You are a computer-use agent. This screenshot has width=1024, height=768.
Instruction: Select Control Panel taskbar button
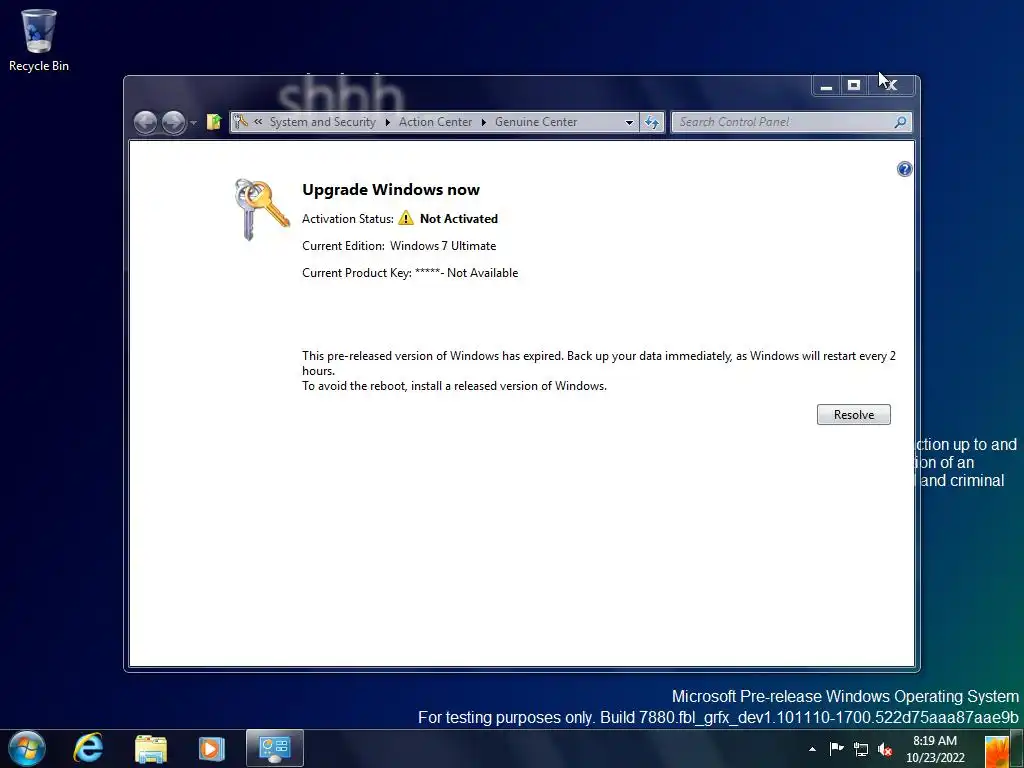pyautogui.click(x=274, y=748)
